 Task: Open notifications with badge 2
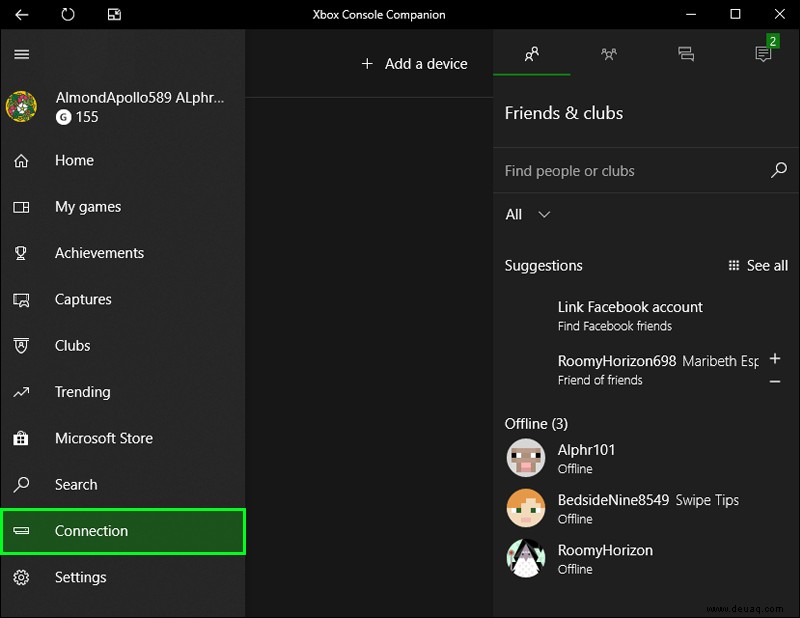tap(763, 53)
